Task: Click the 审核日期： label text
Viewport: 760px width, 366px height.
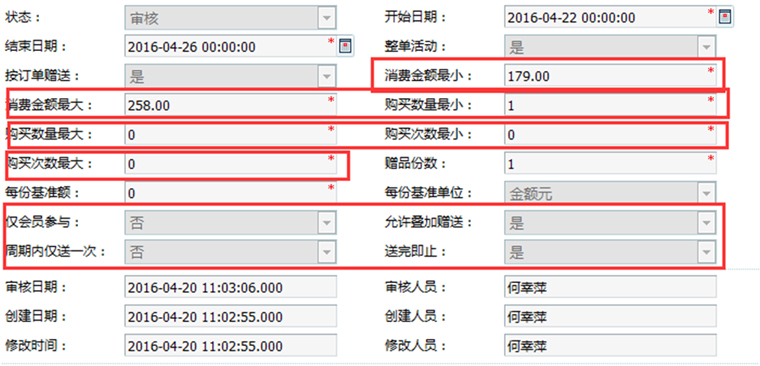Action: pos(35,286)
